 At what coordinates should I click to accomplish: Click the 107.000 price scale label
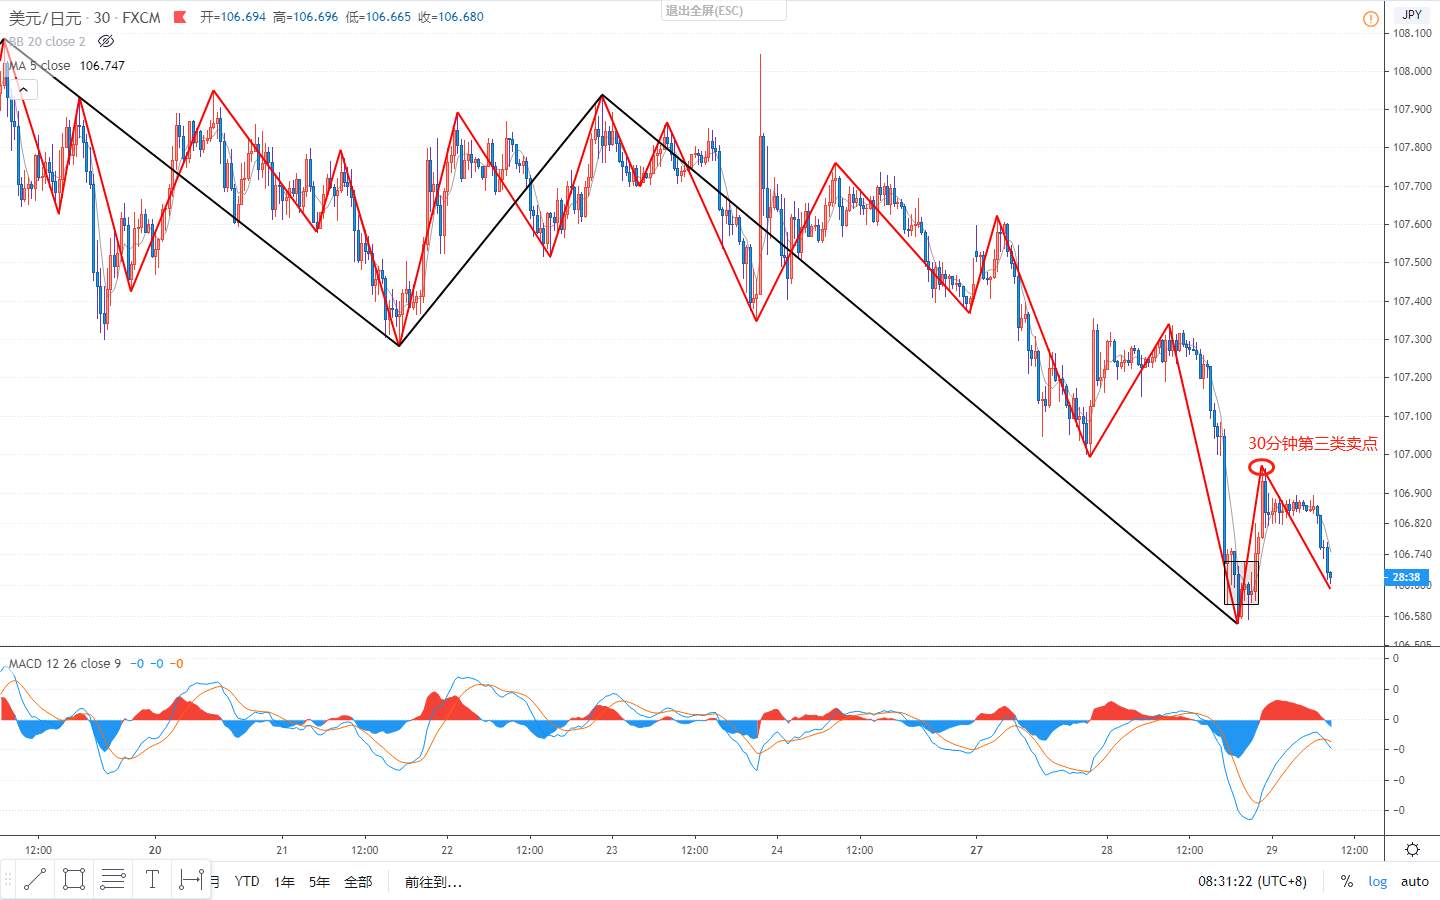tap(1412, 454)
